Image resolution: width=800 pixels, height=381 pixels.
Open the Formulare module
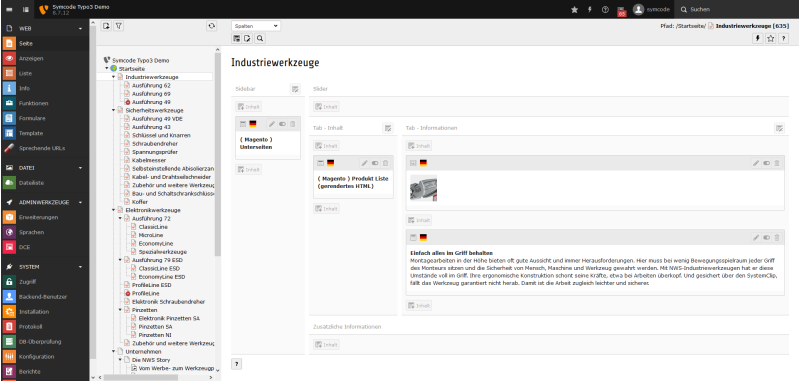tap(44, 118)
